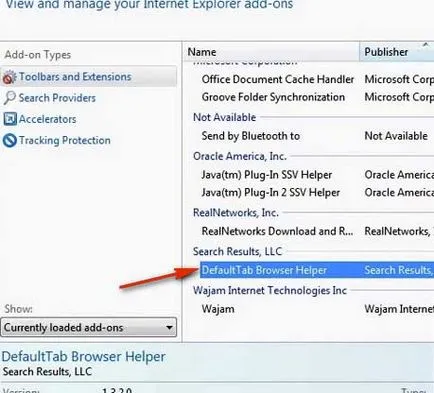
Task: Click Wajam Interne... publisher cell
Action: coord(399,309)
